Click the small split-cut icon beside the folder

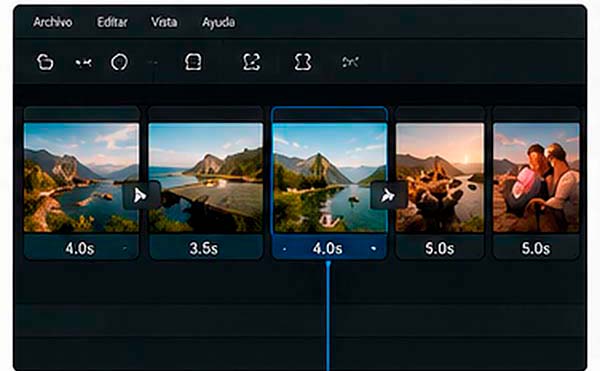point(83,62)
